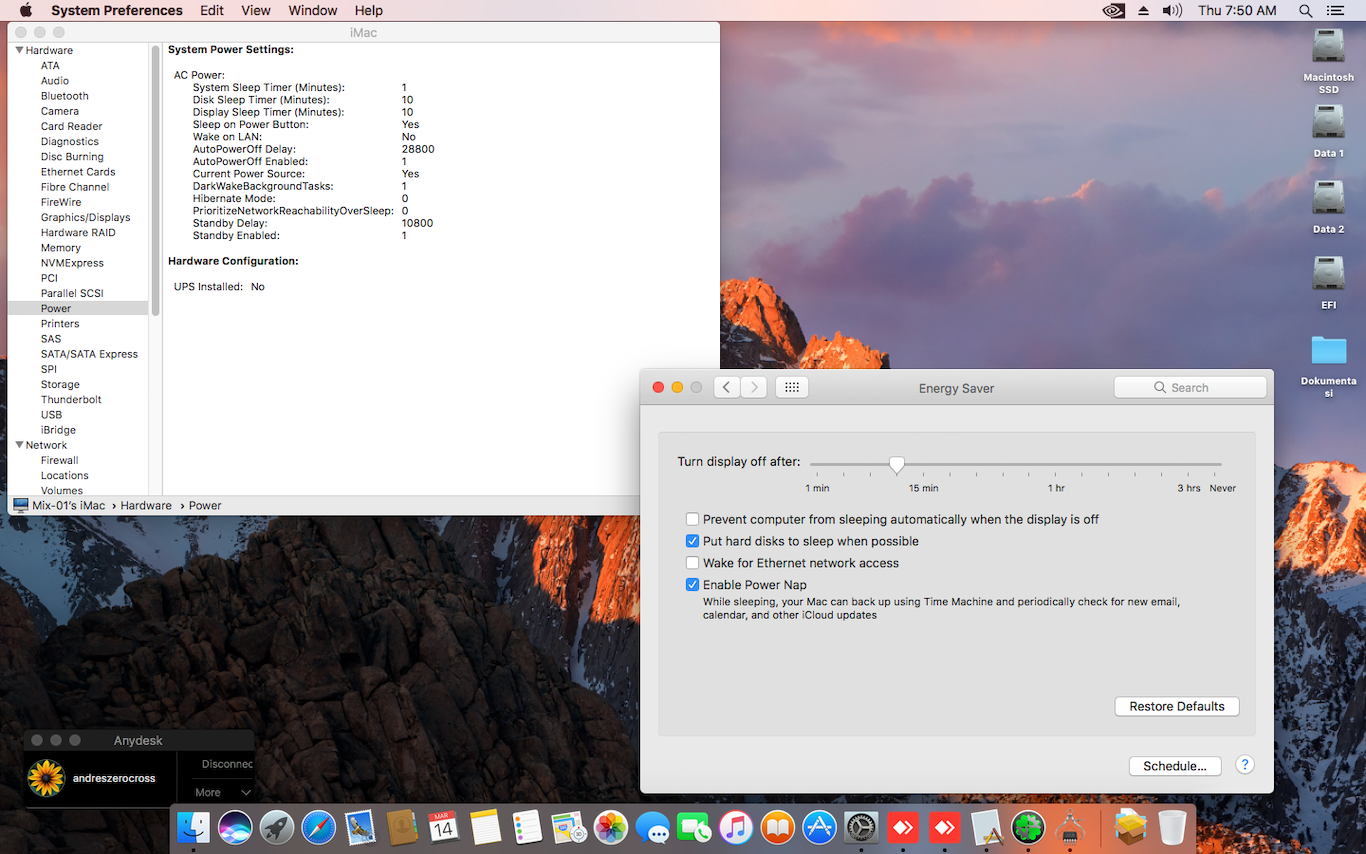1366x854 pixels.
Task: Click the NVIDIA menu bar icon
Action: 1113,11
